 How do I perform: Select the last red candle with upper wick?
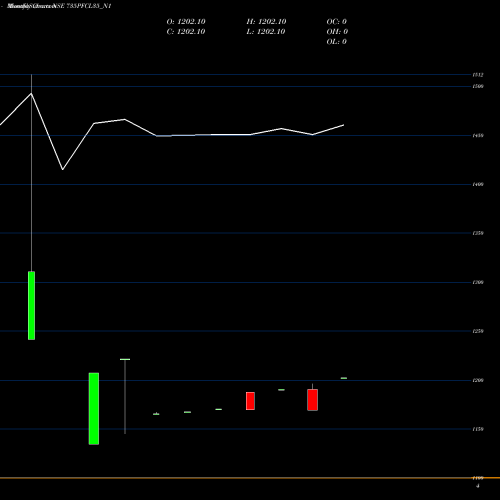point(312,400)
